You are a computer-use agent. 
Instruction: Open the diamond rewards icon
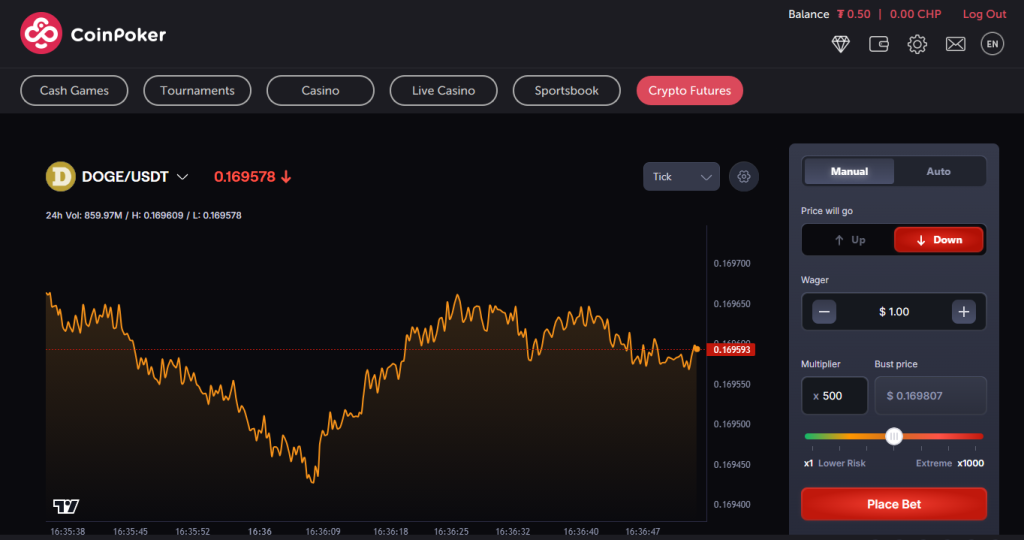point(840,44)
